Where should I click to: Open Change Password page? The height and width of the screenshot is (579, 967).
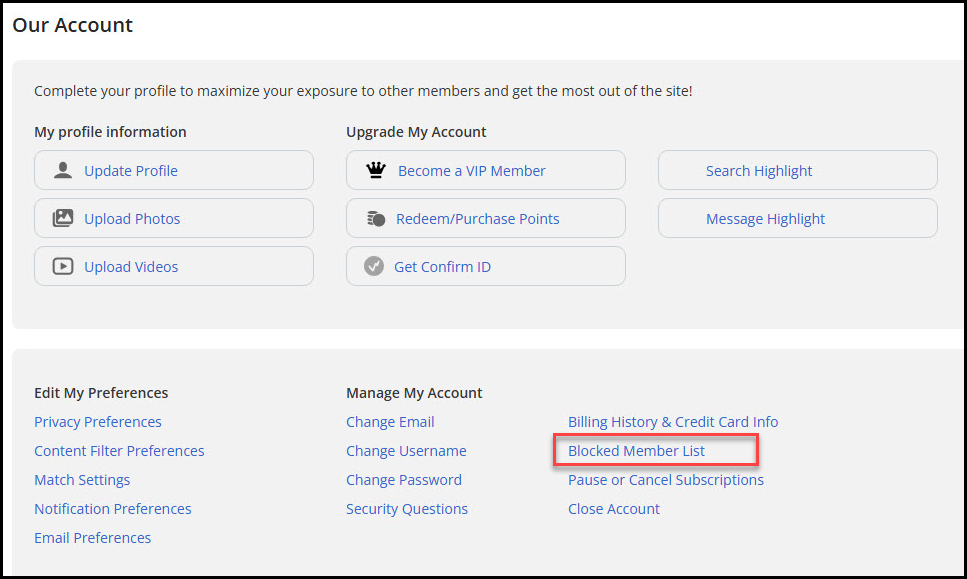[404, 480]
